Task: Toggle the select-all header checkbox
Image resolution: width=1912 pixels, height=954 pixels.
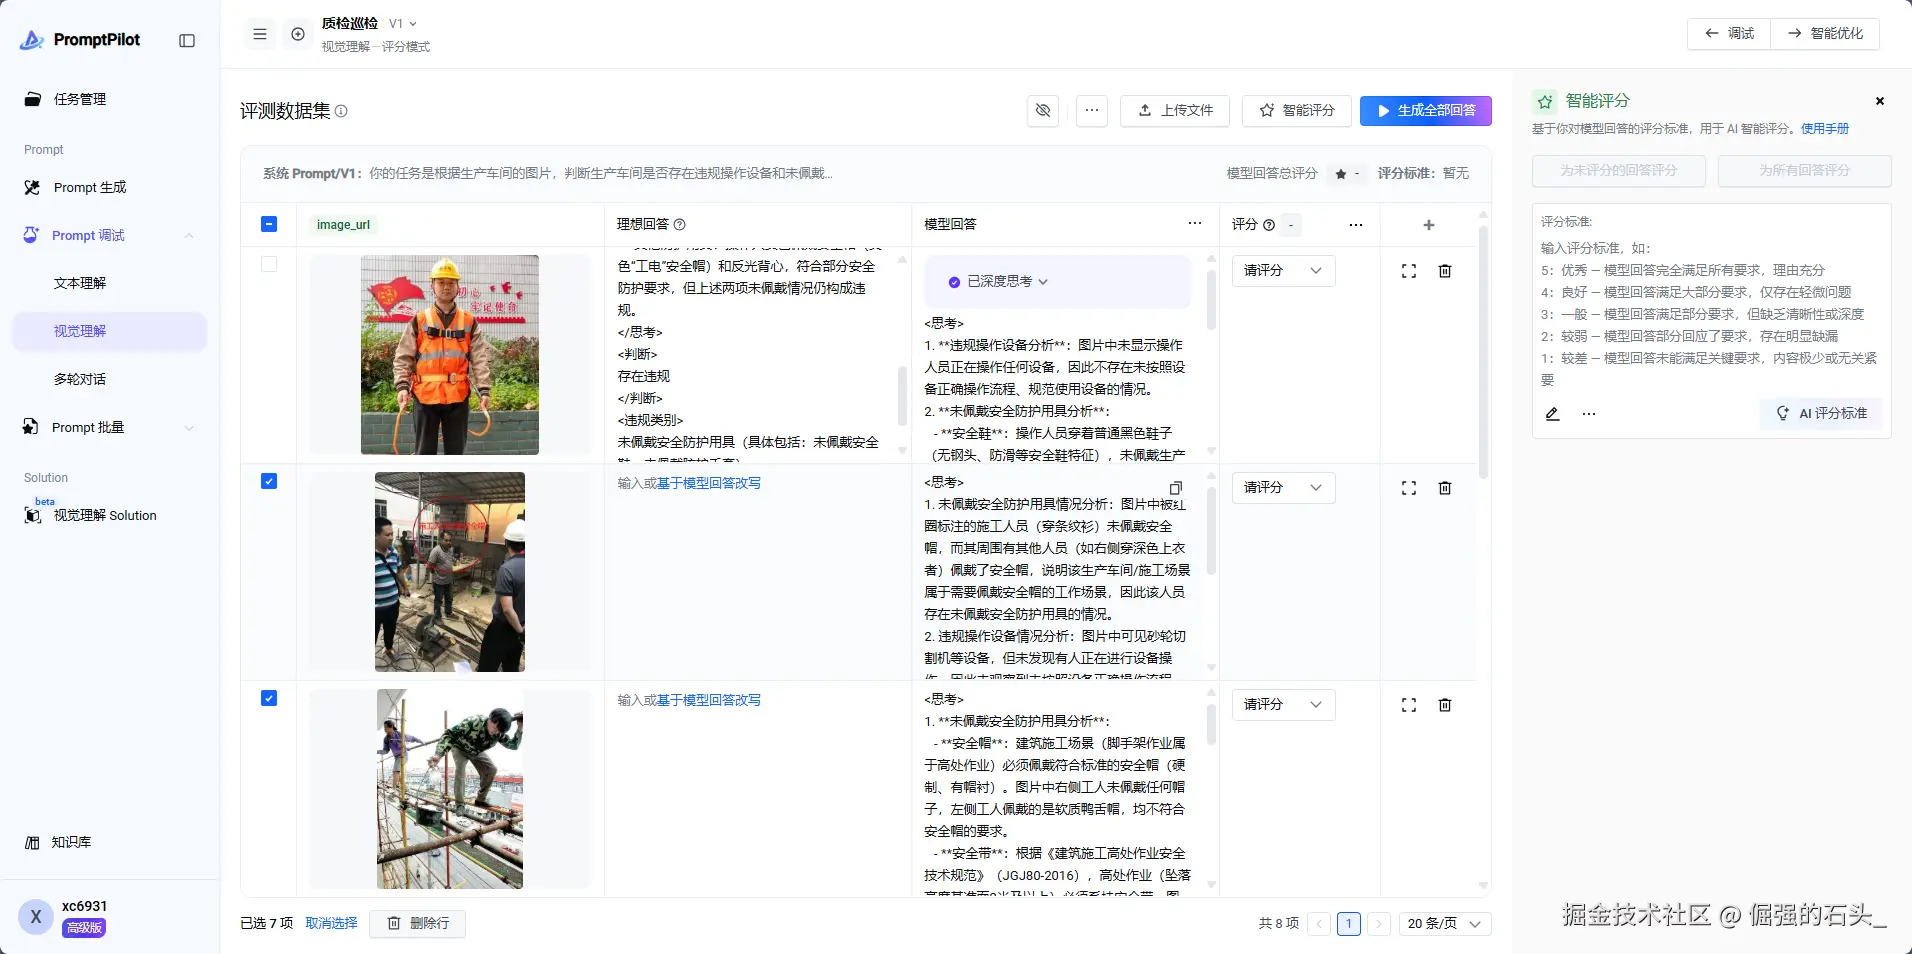Action: coord(269,225)
